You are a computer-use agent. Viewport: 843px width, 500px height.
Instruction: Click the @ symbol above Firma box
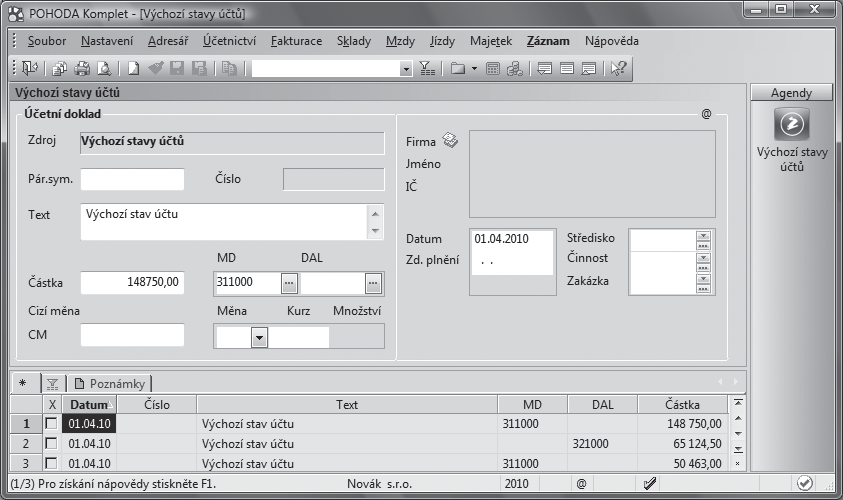[x=706, y=114]
